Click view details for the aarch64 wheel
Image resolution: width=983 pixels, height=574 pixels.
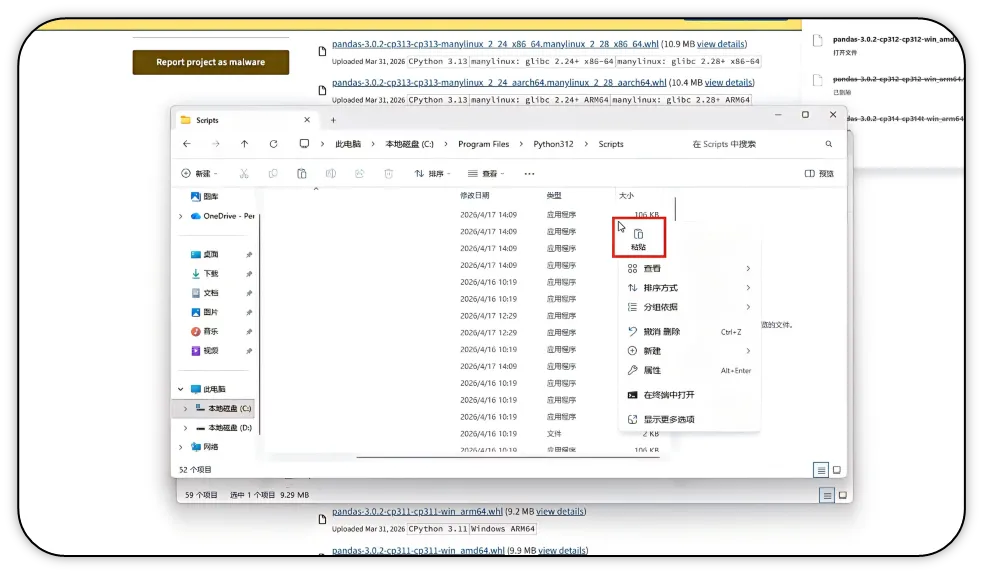728,83
